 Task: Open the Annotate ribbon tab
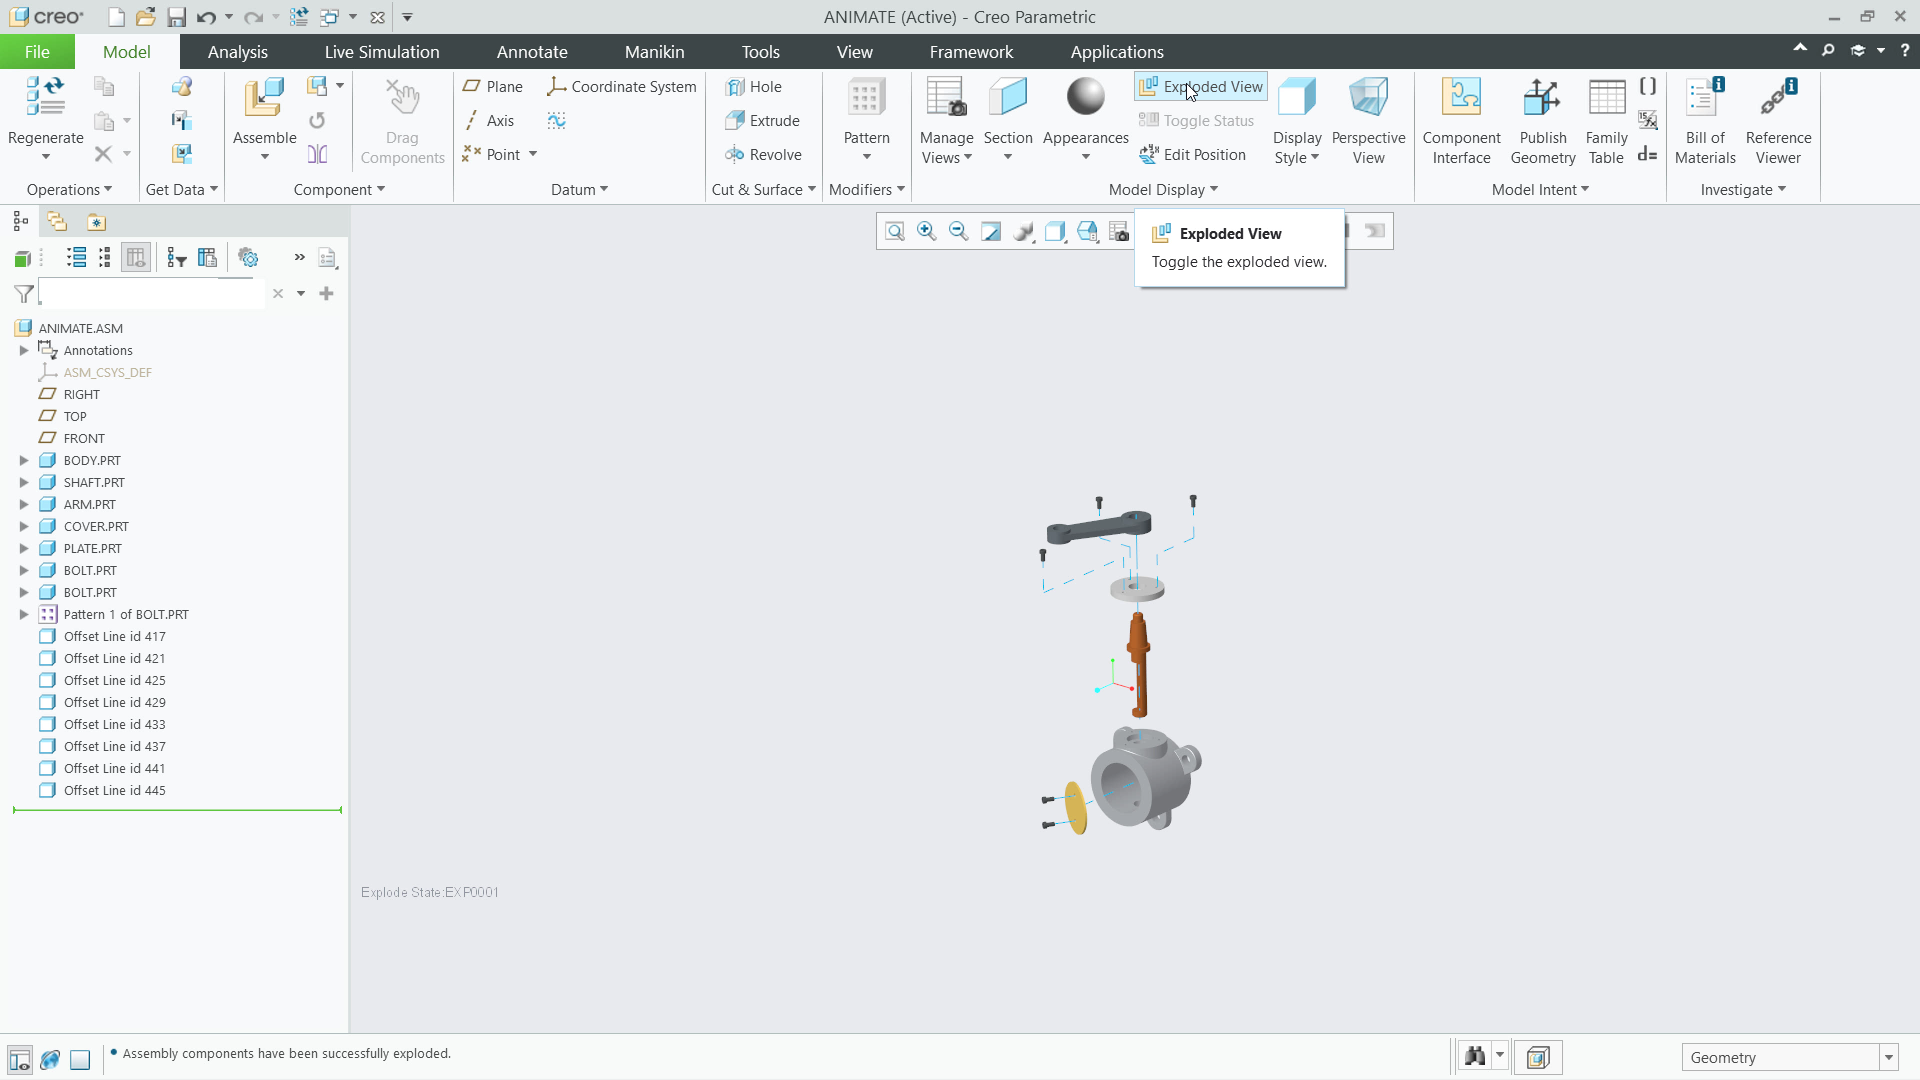click(x=532, y=52)
